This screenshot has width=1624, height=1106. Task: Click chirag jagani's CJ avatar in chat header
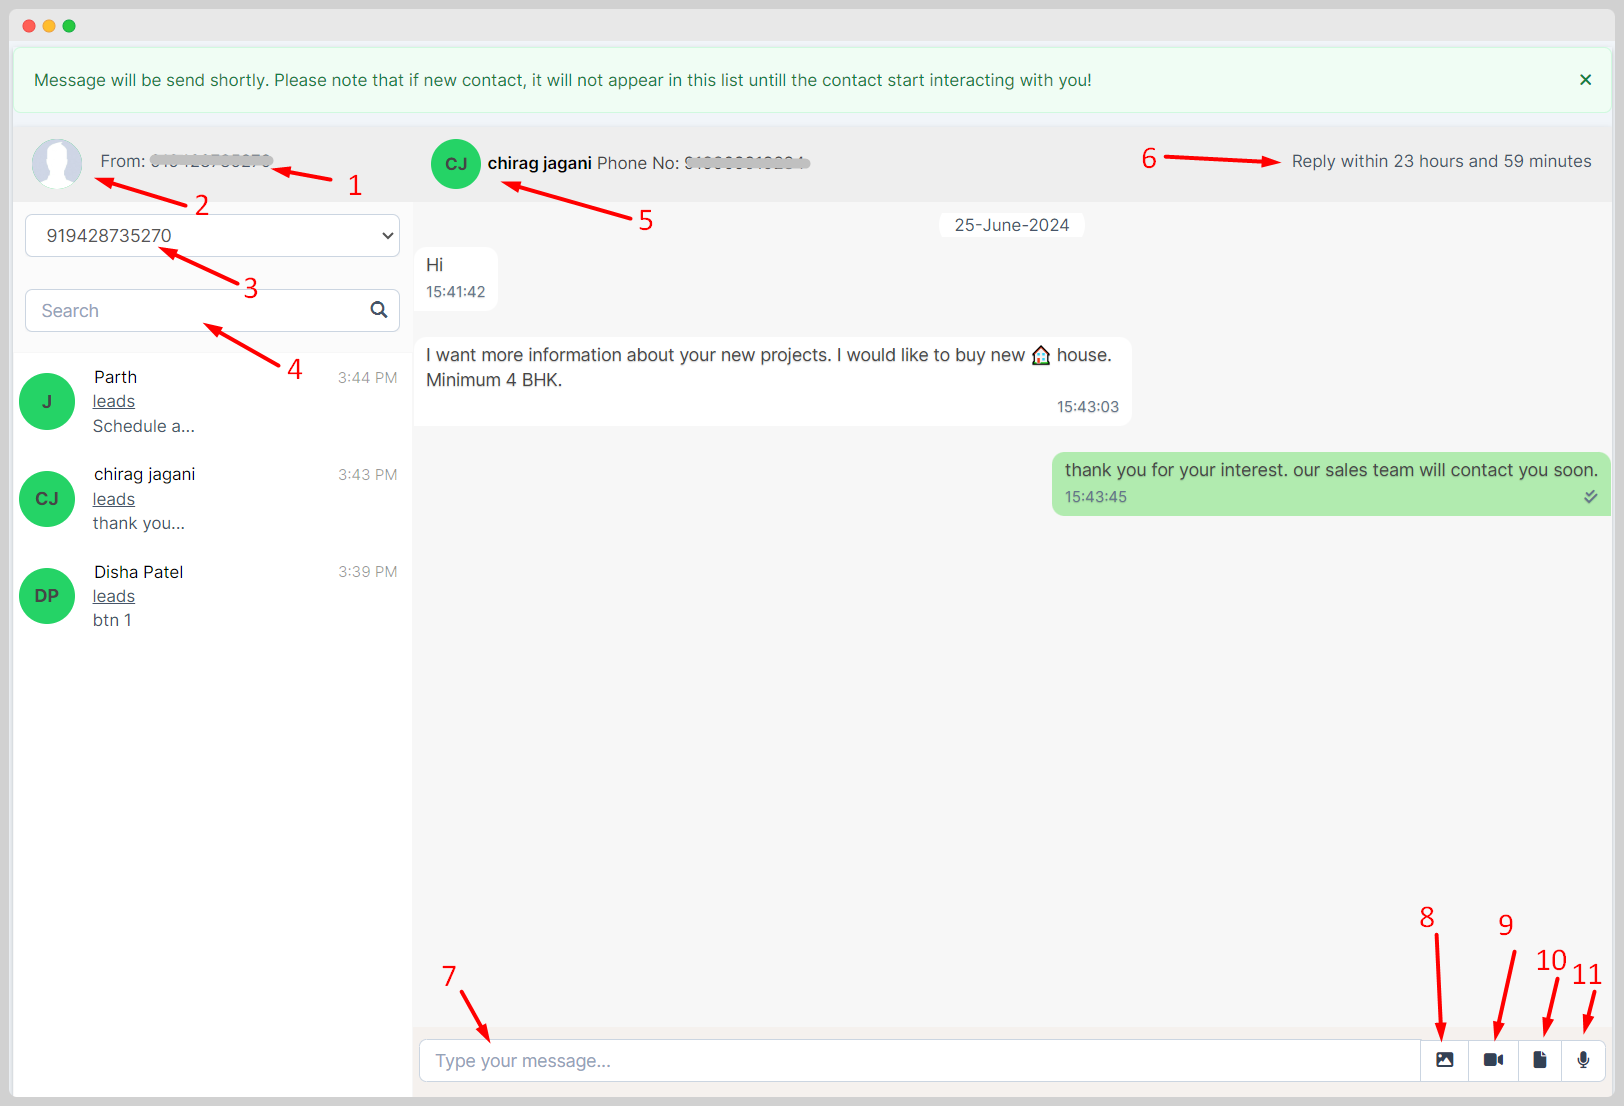coord(456,163)
